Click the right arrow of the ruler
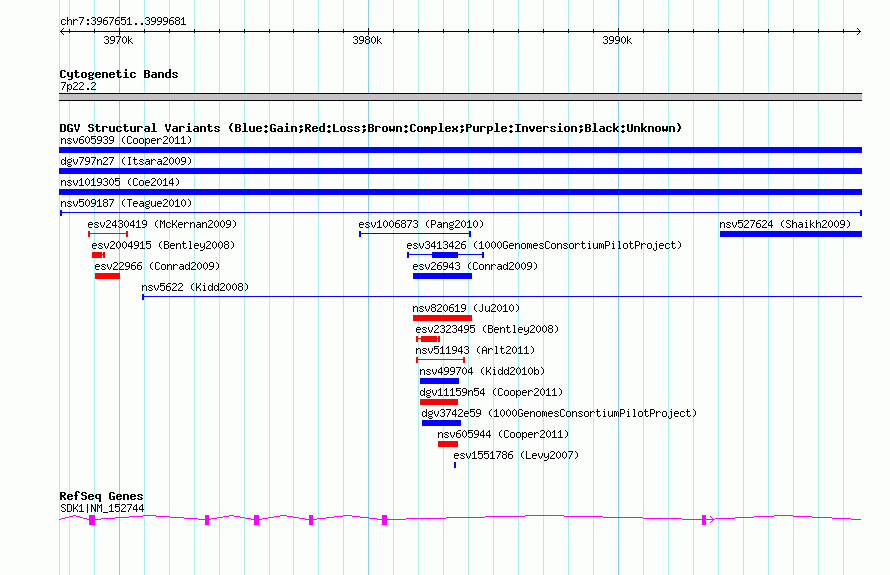890x575 pixels. pos(859,31)
